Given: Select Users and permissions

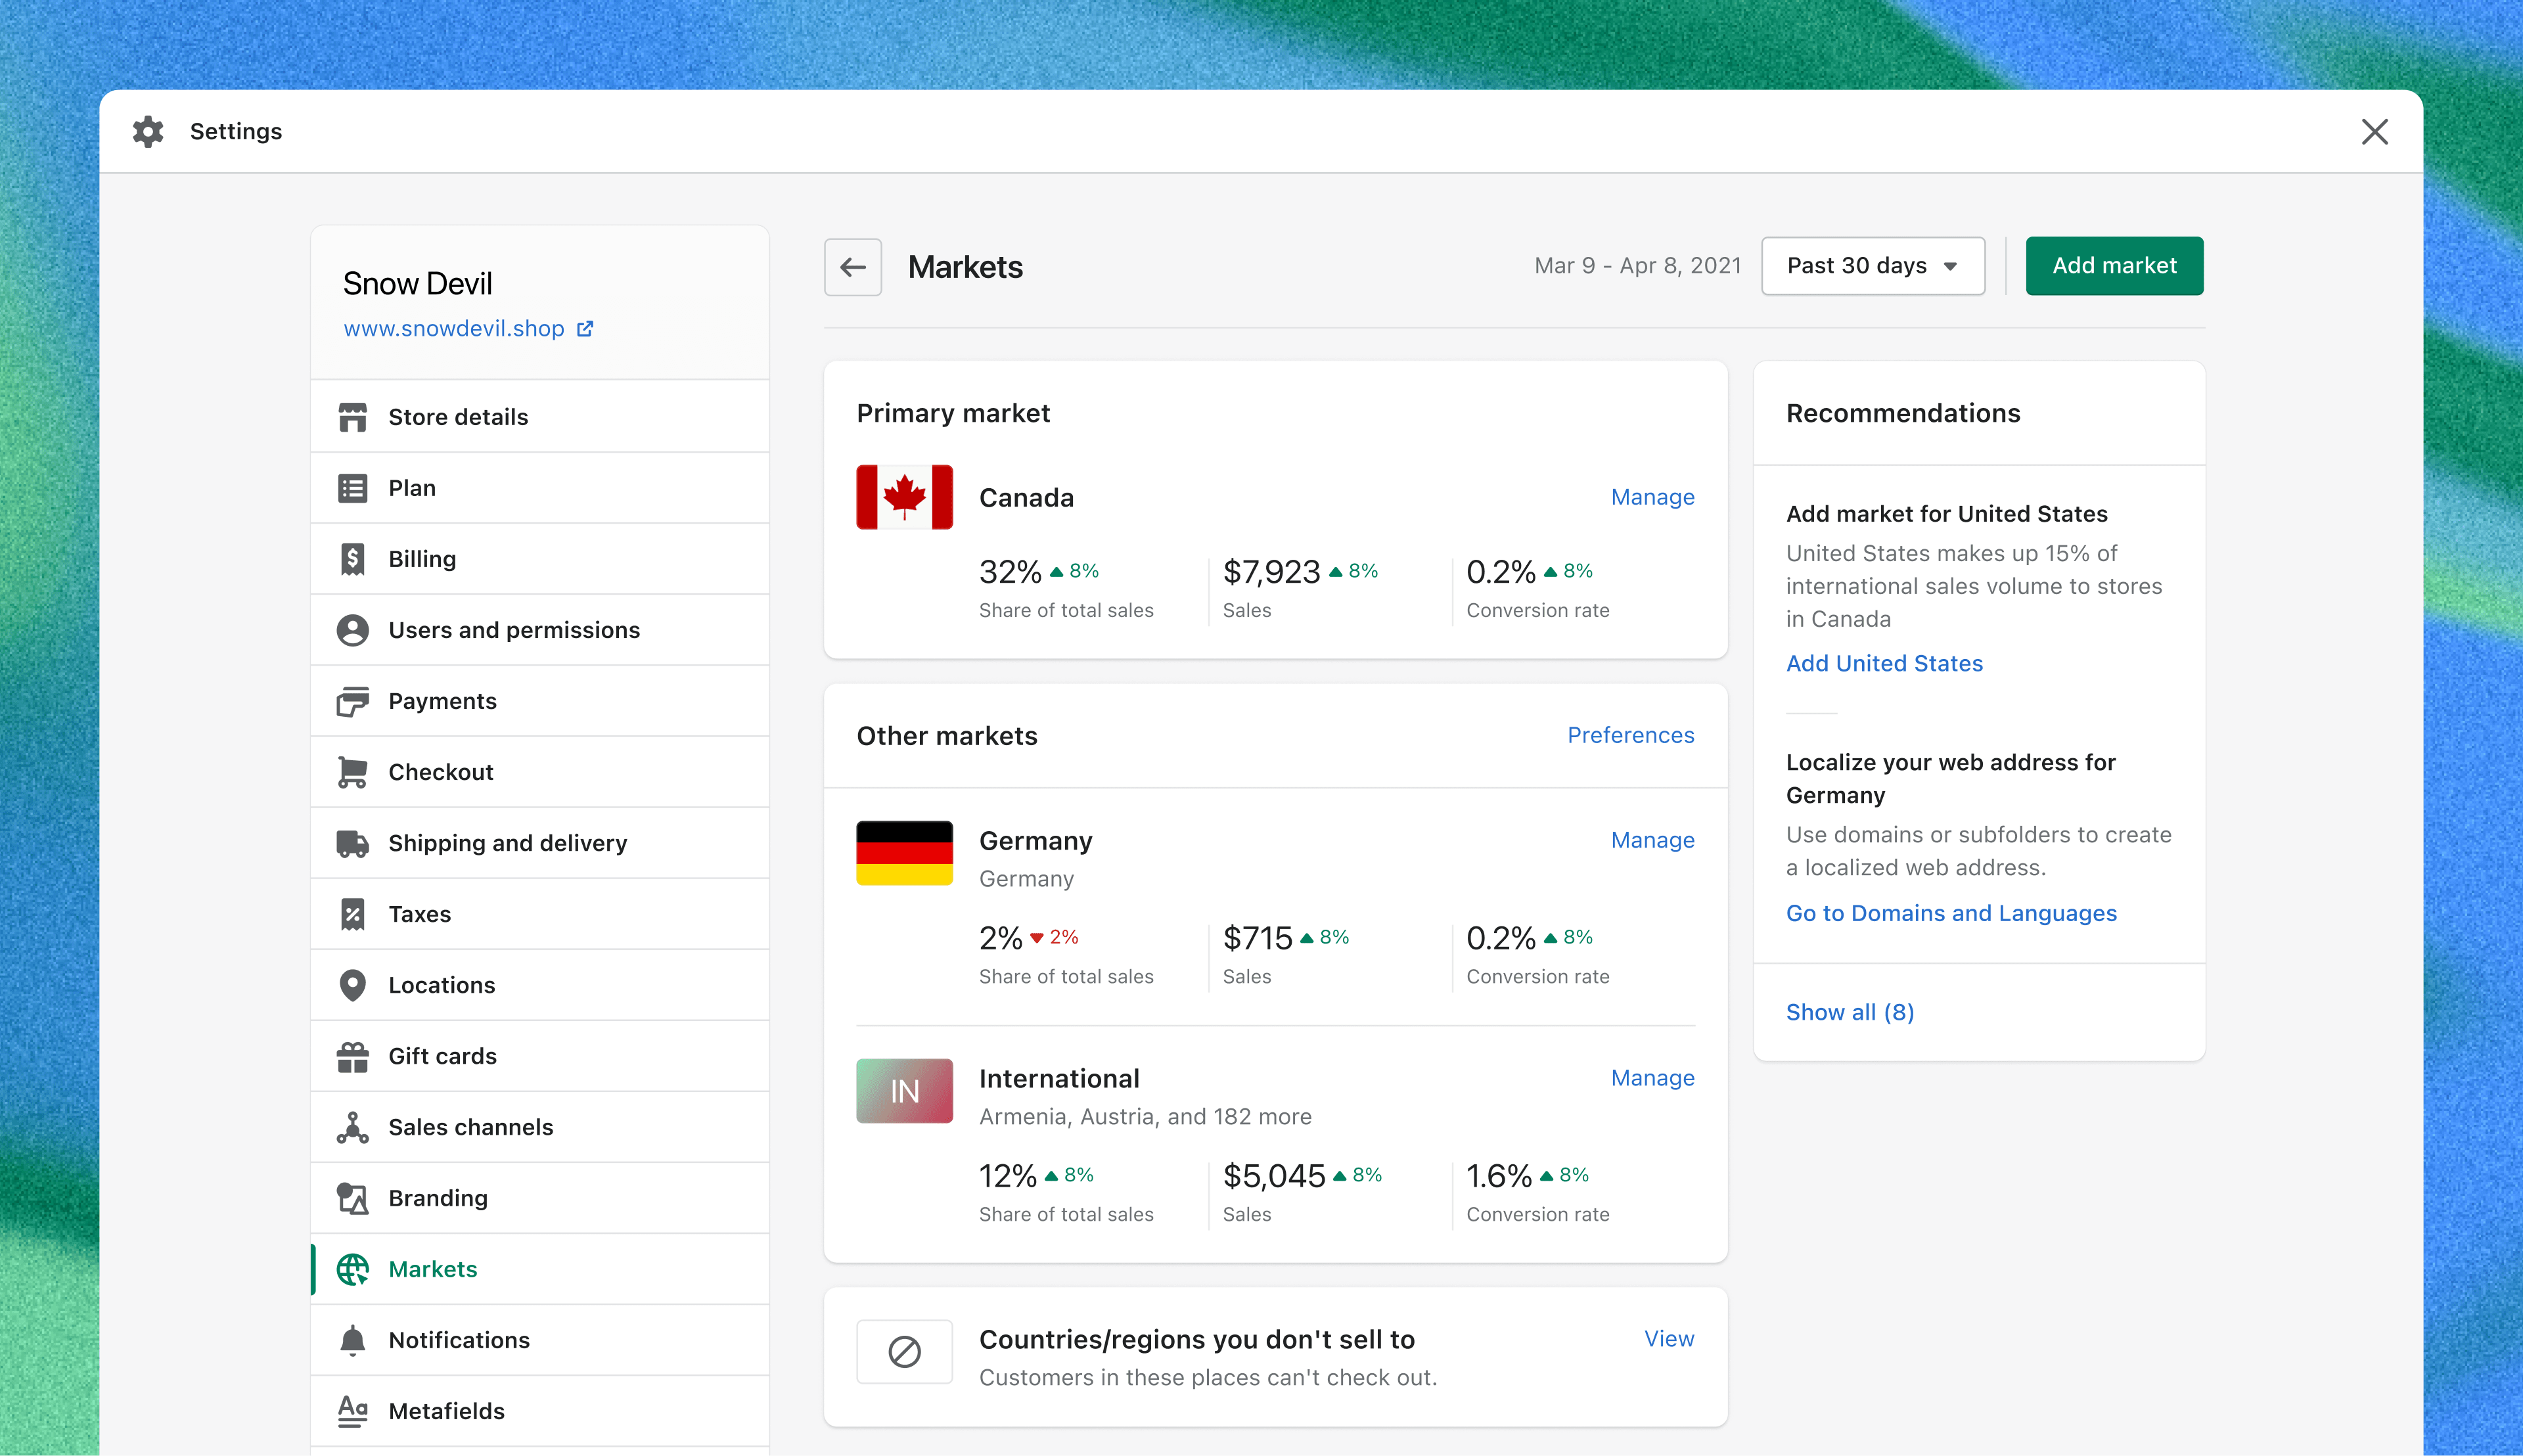Looking at the screenshot, I should point(540,630).
